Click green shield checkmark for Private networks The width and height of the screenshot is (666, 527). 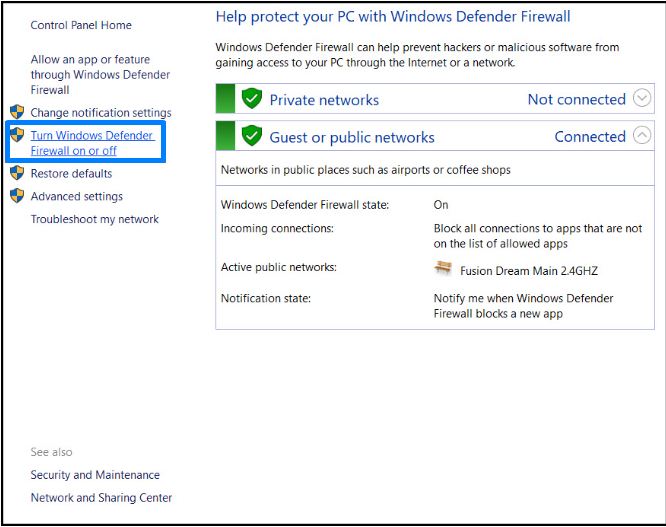click(x=252, y=99)
